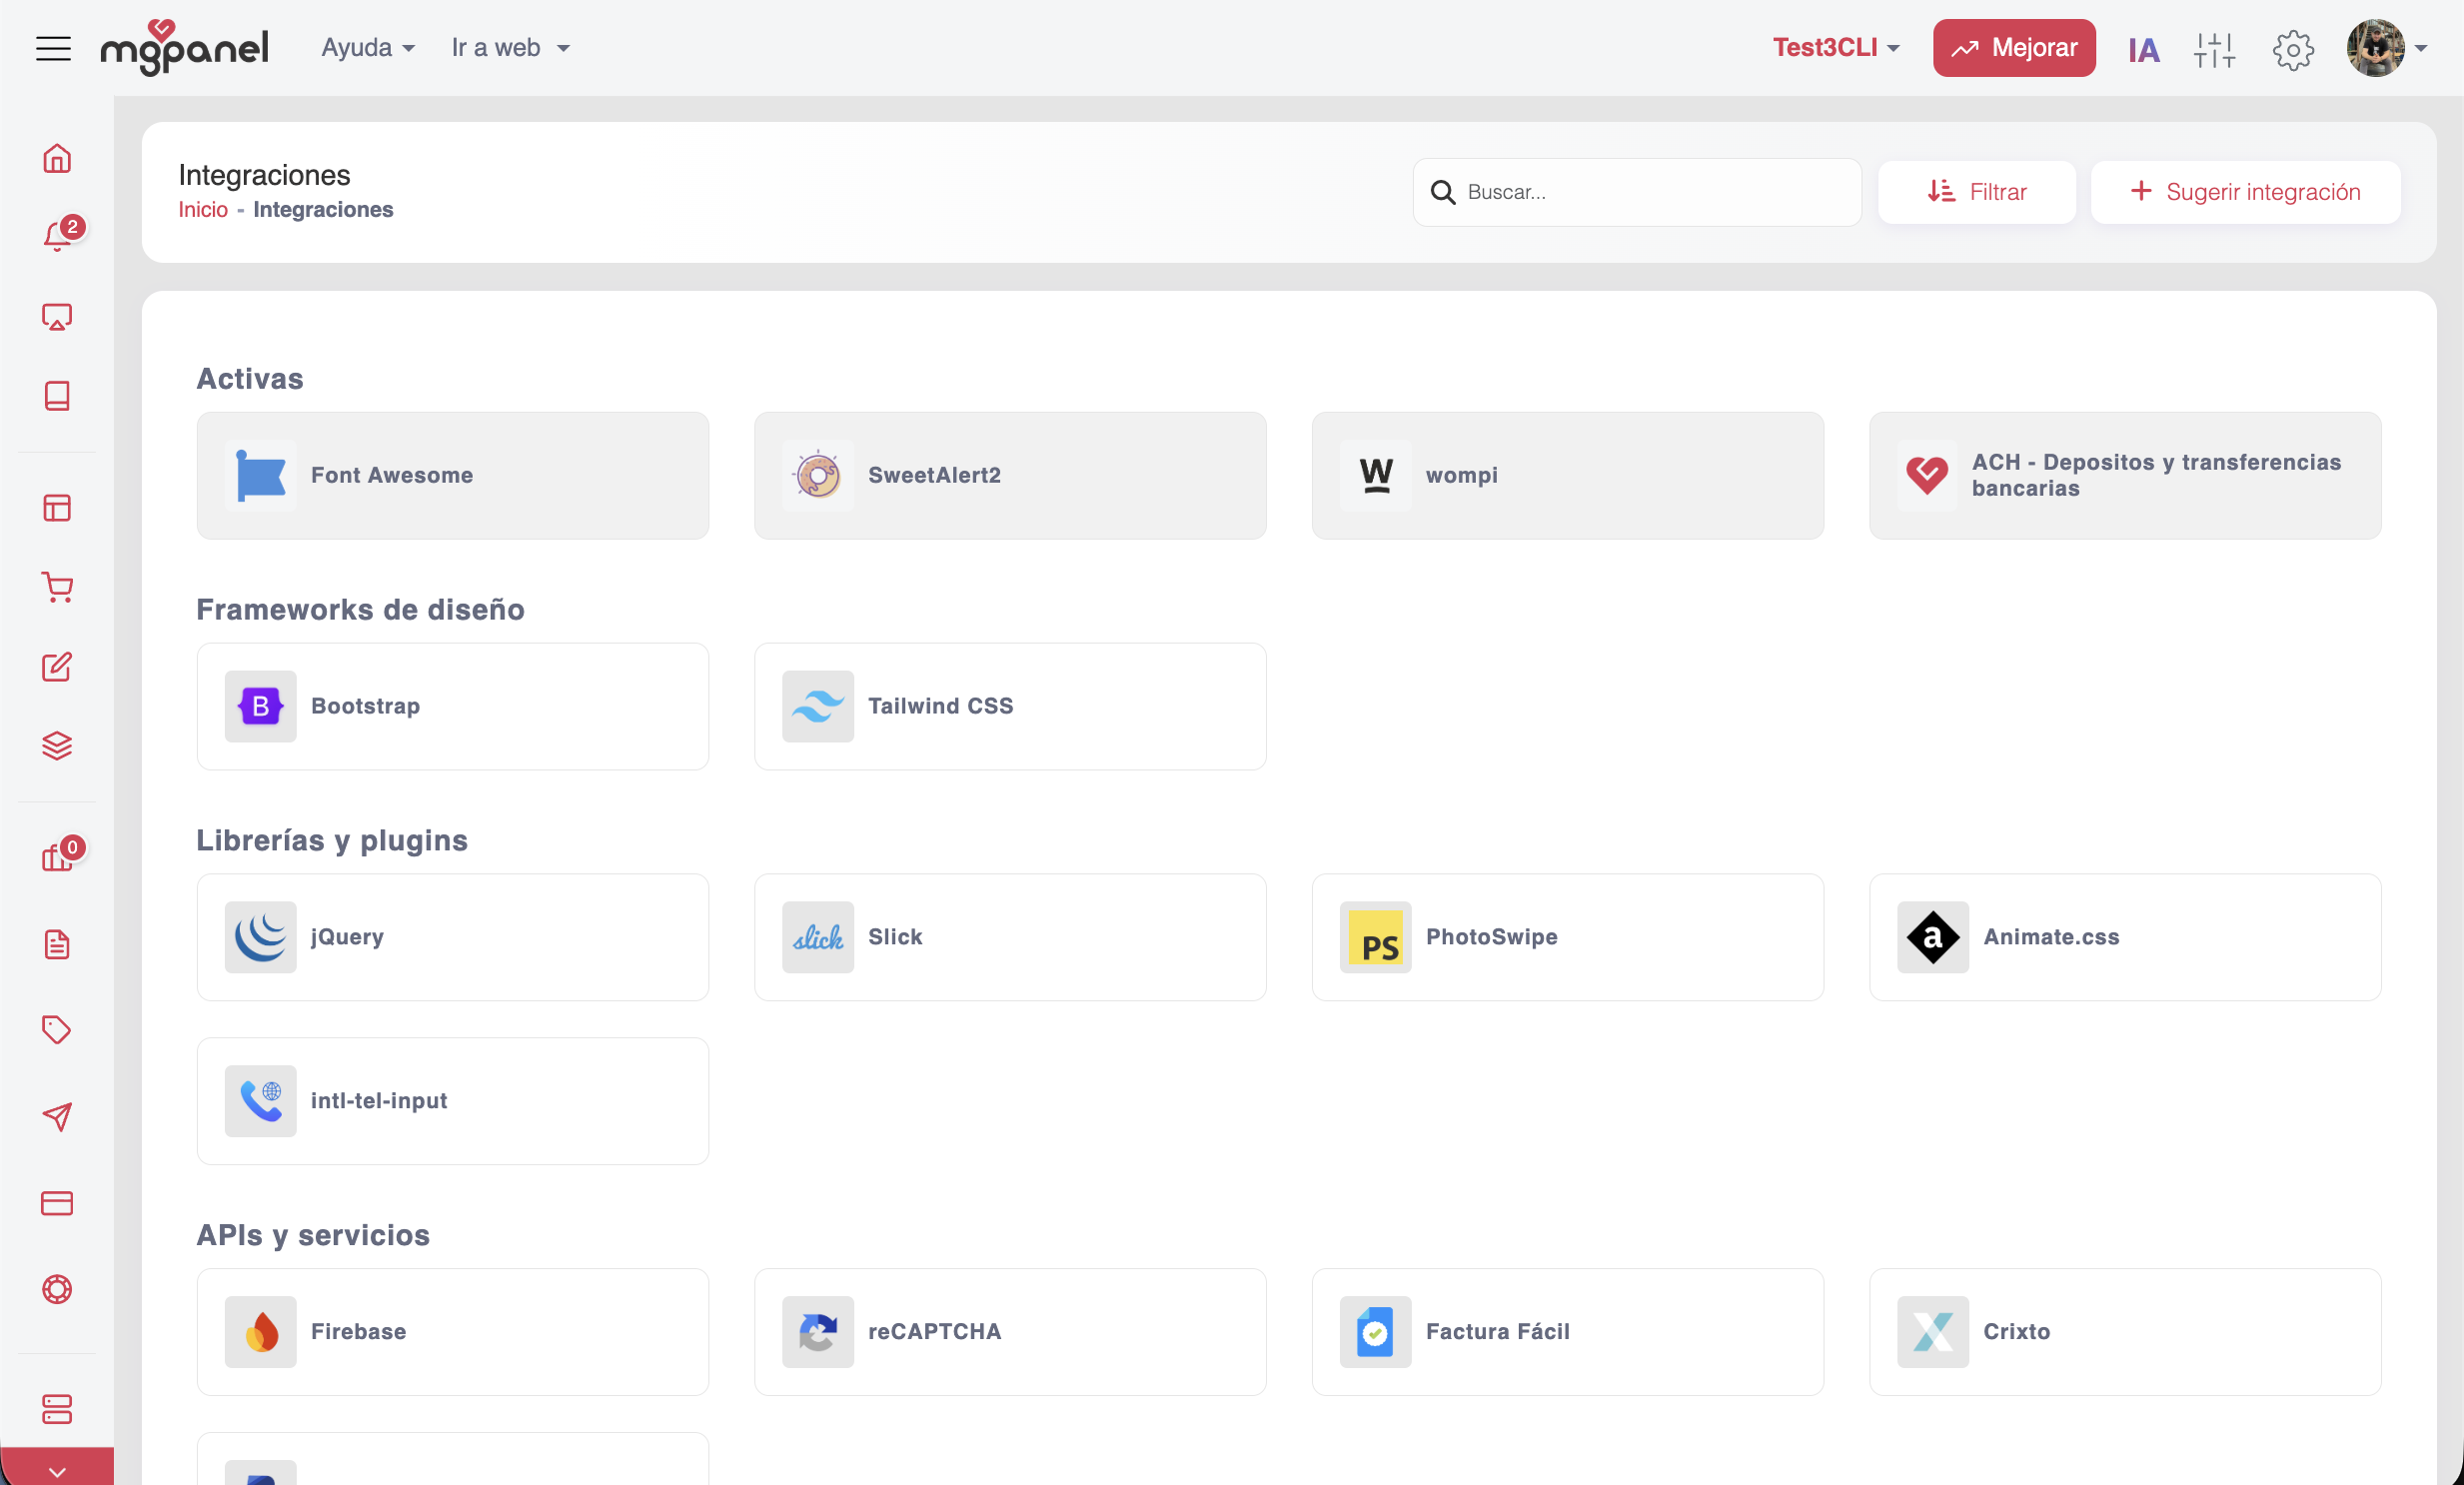Expand the Test3CLI project selector
Viewport: 2464px width, 1485px height.
(1835, 48)
